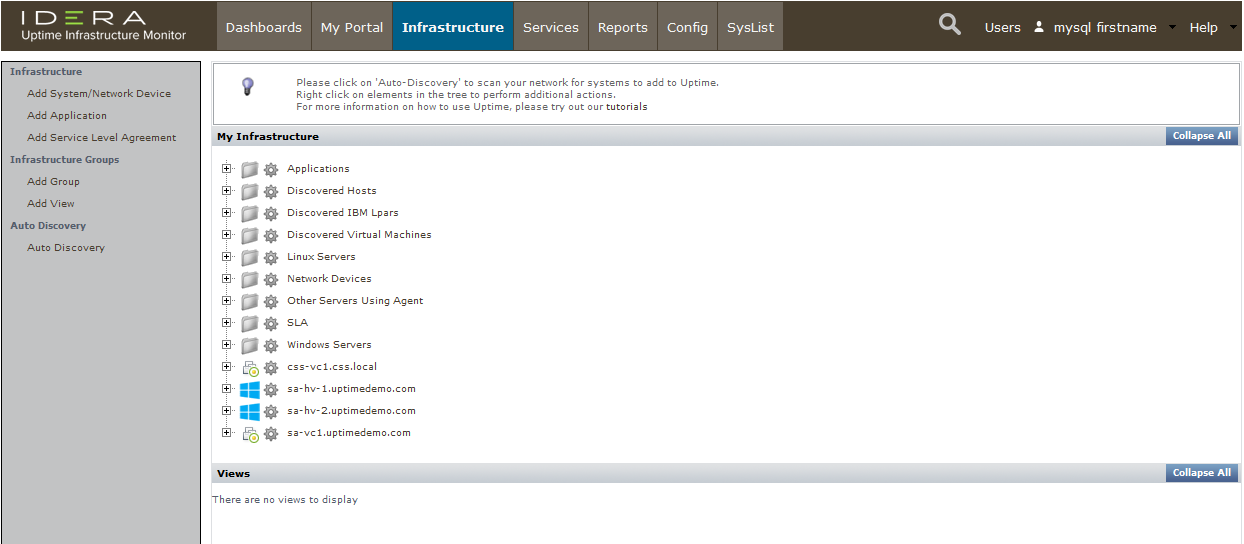Click the css-vc1.css.local vCenter icon
The width and height of the screenshot is (1244, 544).
point(250,367)
